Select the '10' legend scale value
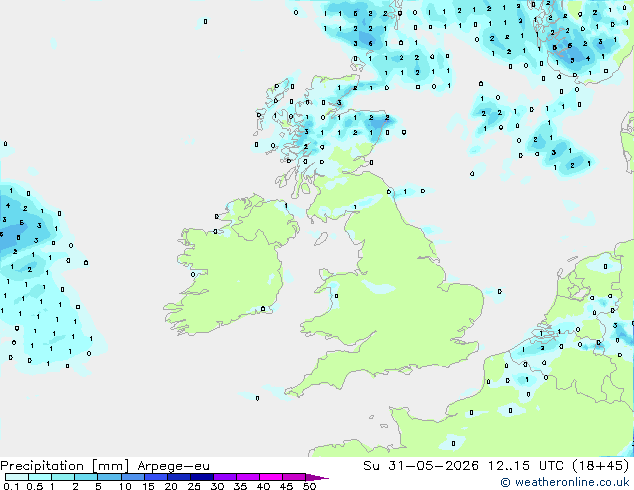 (125, 486)
